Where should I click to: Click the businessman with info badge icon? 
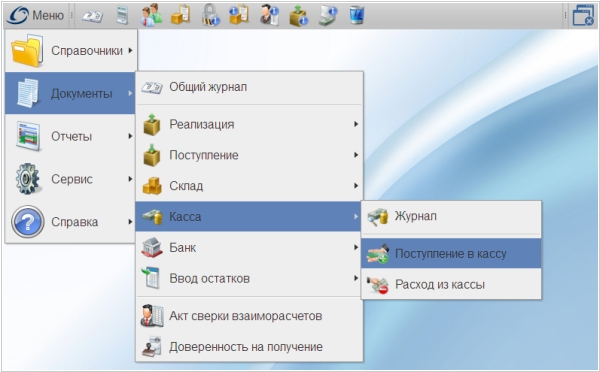(269, 15)
